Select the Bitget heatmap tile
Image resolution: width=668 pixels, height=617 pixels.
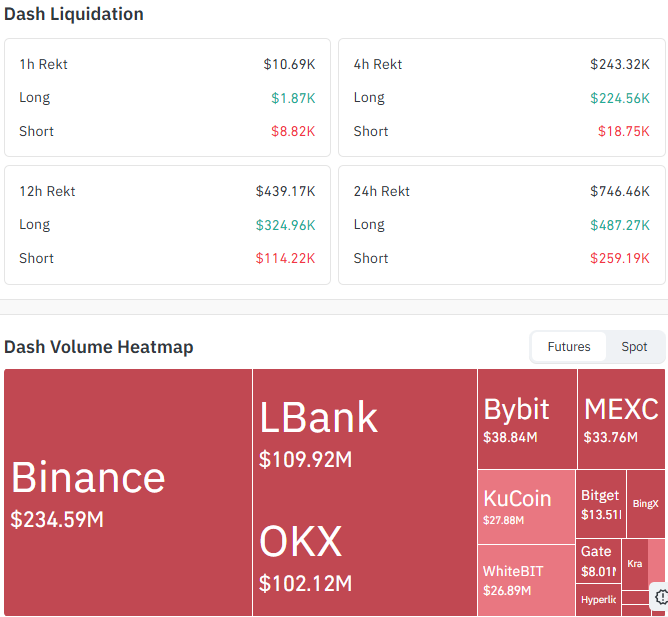click(601, 504)
